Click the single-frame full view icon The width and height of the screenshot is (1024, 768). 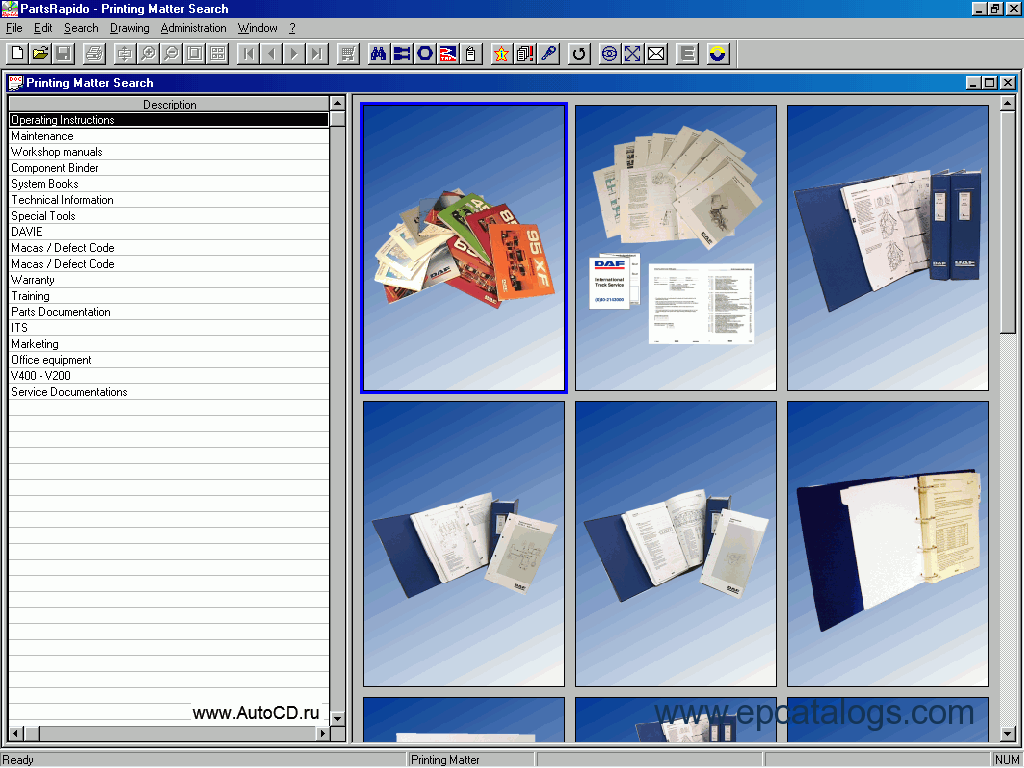click(x=195, y=54)
